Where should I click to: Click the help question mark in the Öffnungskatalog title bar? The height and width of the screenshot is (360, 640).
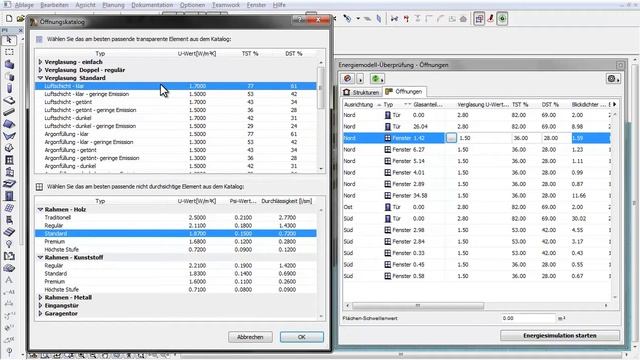pos(300,20)
